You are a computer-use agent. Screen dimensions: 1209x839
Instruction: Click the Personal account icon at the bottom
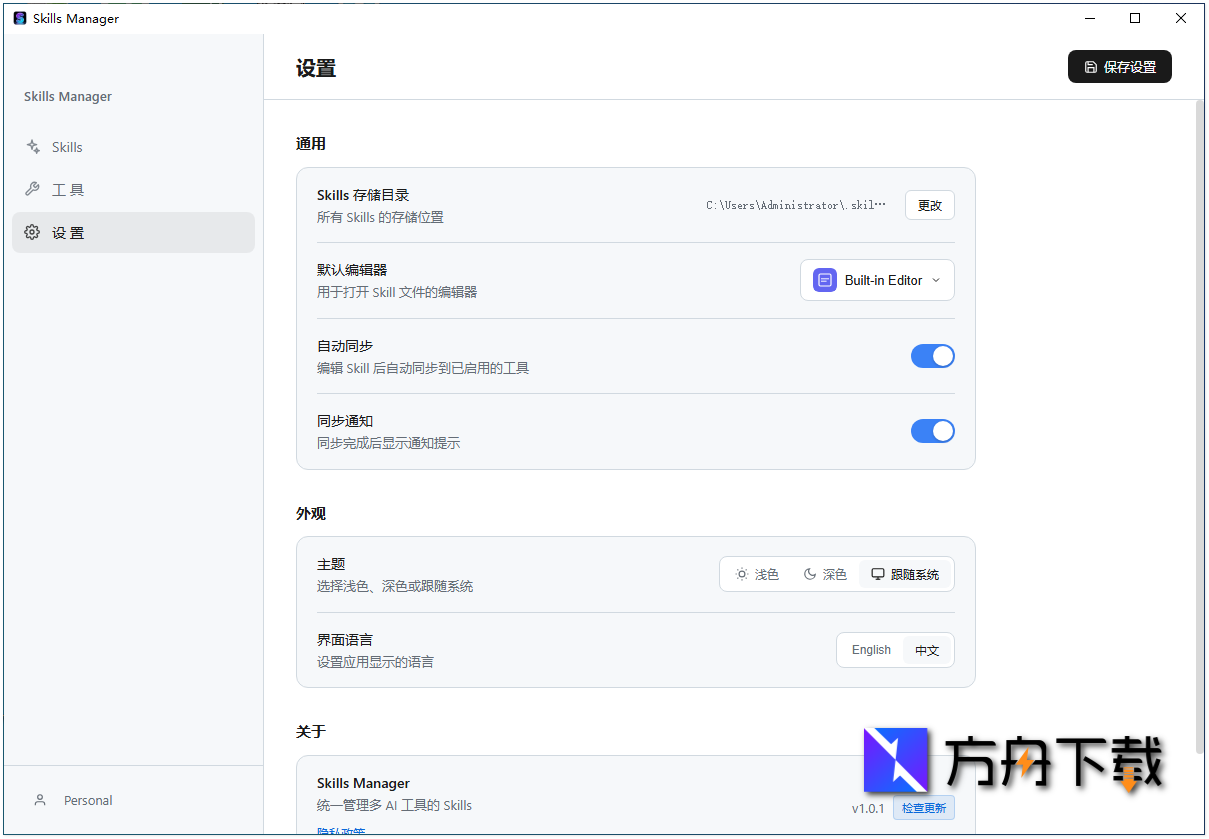tap(40, 800)
